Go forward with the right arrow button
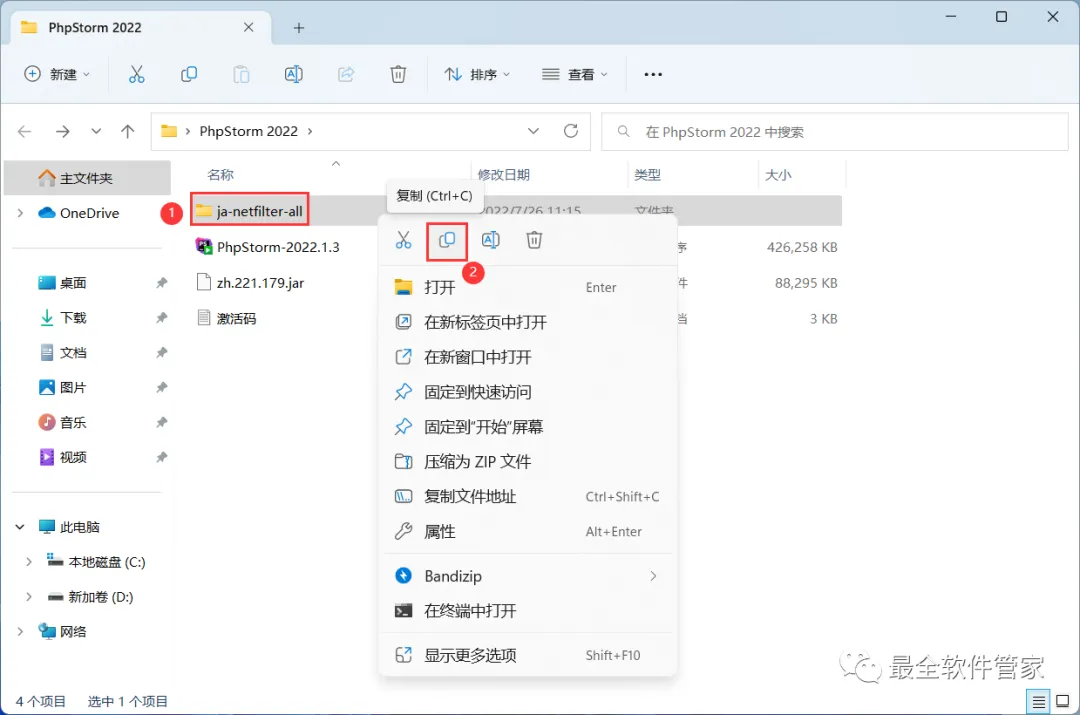The width and height of the screenshot is (1080, 715). click(x=63, y=131)
